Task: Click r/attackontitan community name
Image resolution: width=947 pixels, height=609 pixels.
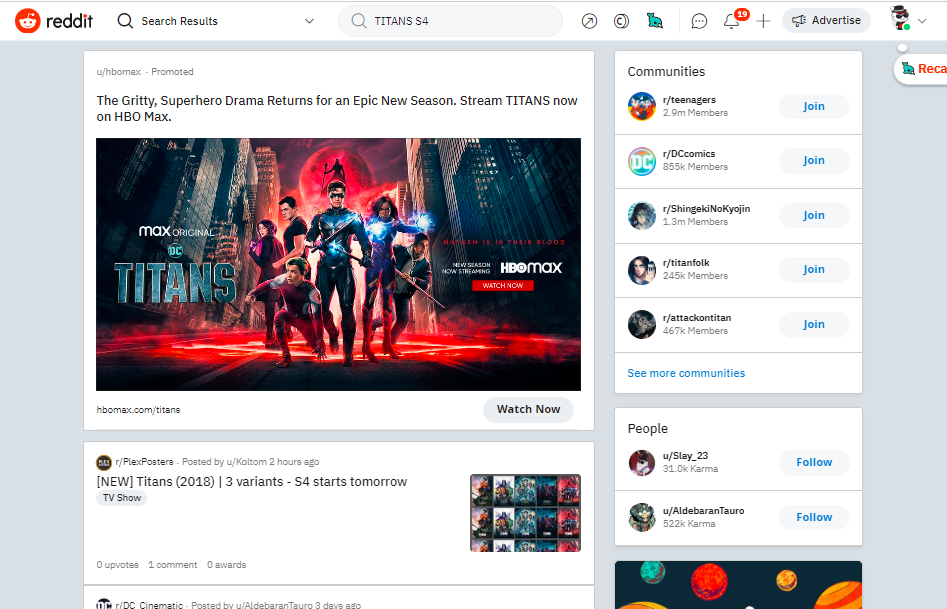Action: [697, 318]
